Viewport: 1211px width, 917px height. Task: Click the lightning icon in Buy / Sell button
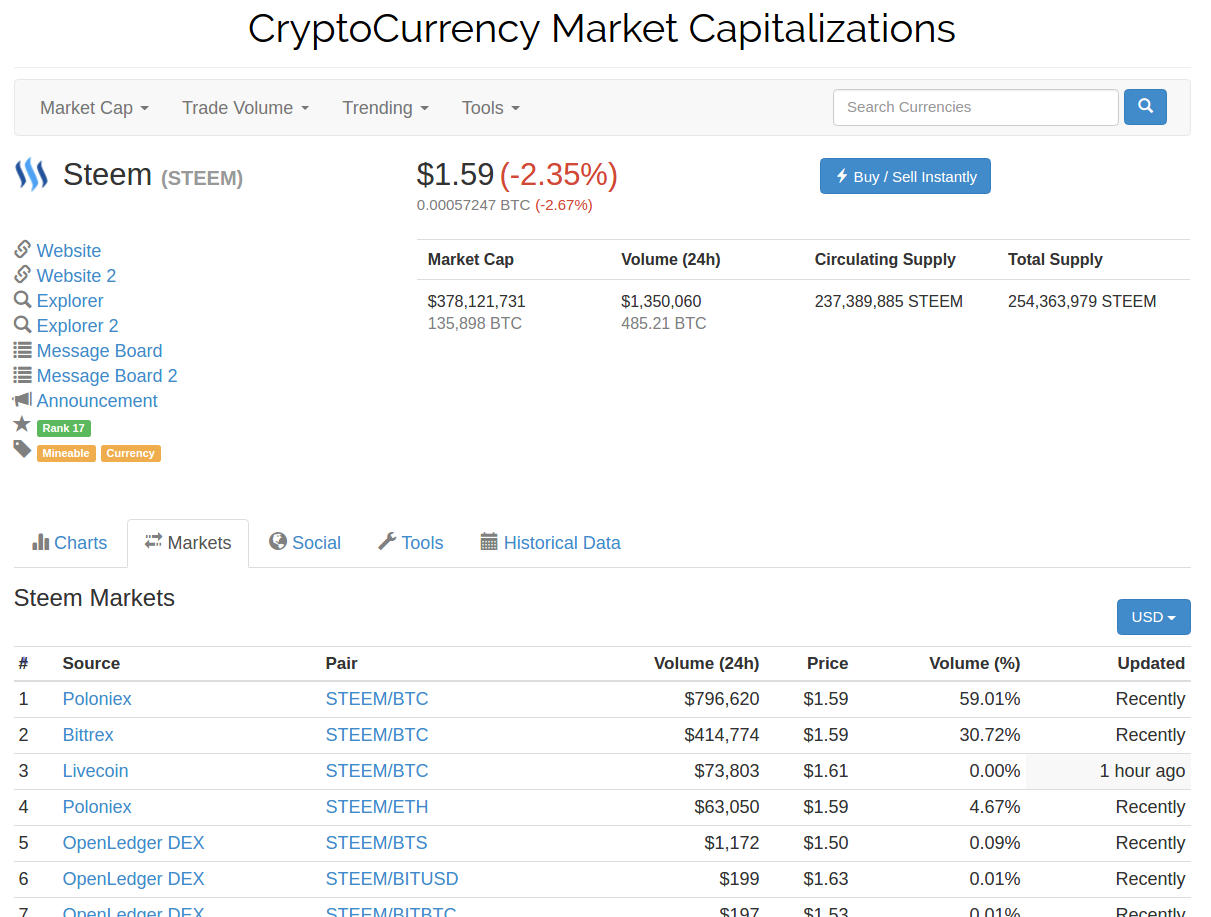point(841,176)
